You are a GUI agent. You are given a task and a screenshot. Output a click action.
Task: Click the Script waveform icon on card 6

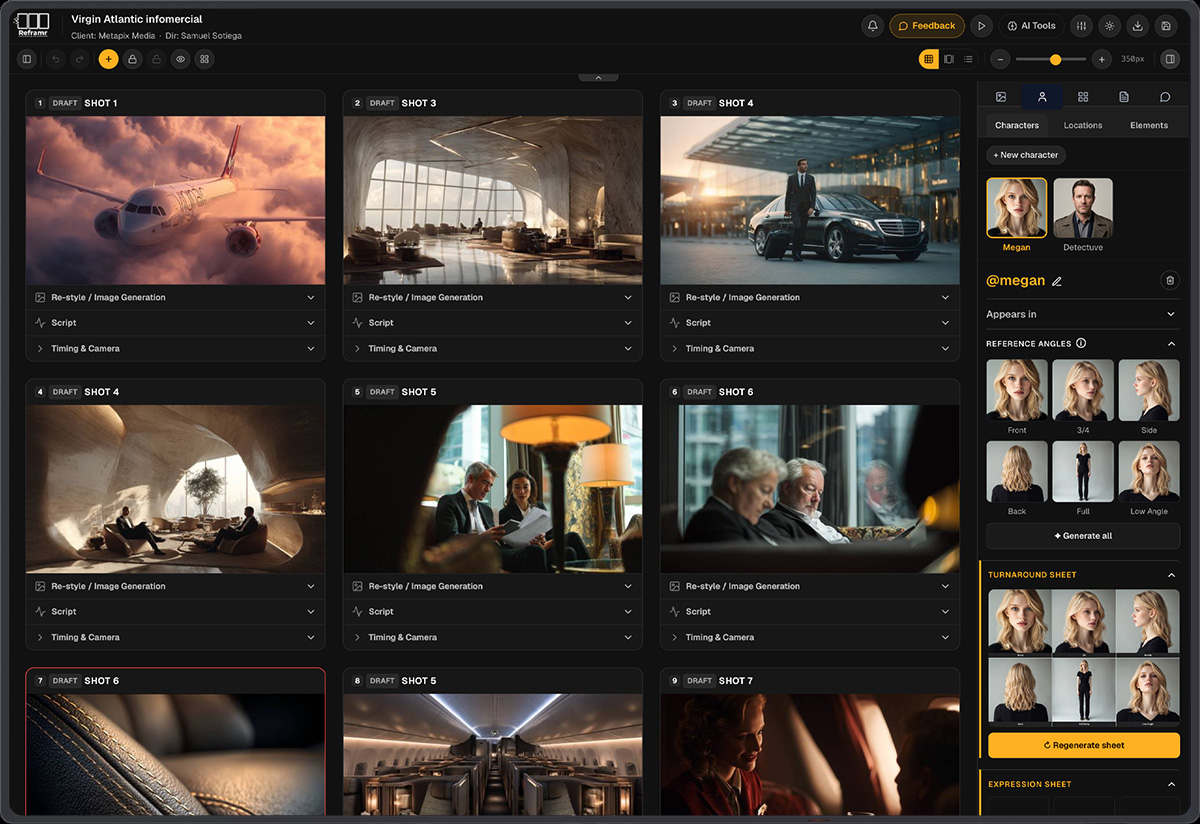point(674,611)
